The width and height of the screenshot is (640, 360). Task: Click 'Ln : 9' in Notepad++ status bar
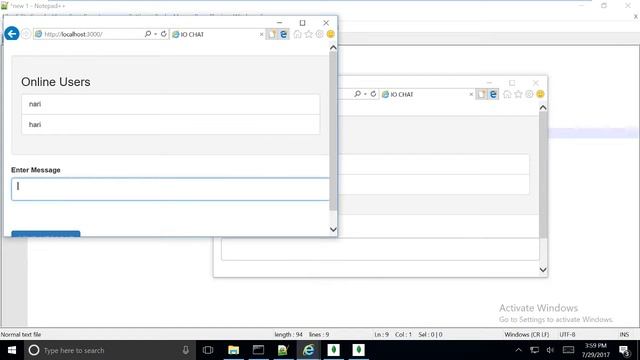(x=382, y=334)
